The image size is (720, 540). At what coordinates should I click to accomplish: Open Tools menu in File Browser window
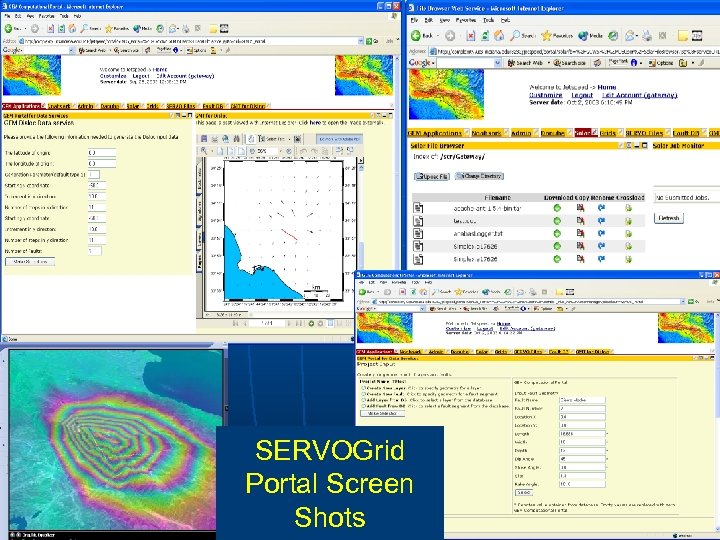tap(489, 20)
